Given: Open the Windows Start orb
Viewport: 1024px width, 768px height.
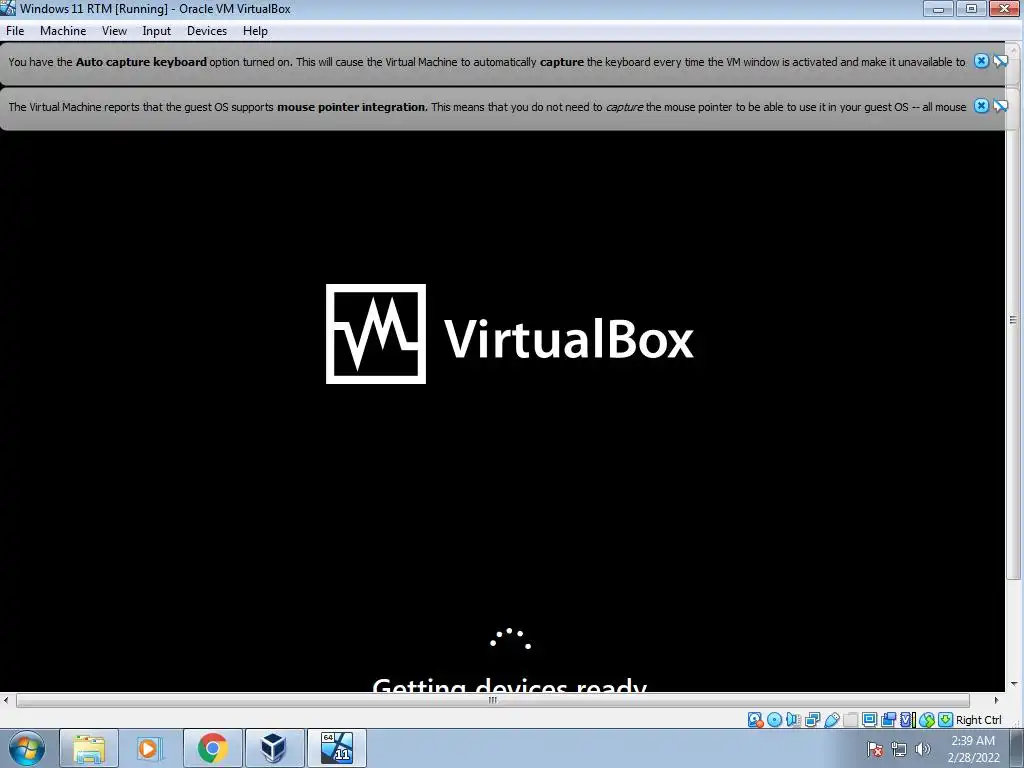Looking at the screenshot, I should [27, 748].
